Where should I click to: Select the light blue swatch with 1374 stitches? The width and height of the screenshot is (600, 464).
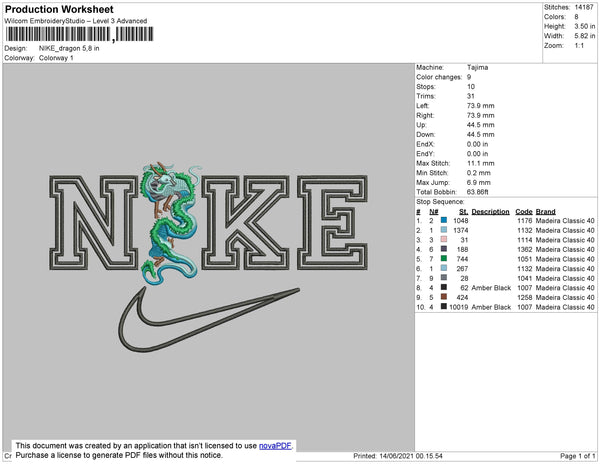pos(444,230)
